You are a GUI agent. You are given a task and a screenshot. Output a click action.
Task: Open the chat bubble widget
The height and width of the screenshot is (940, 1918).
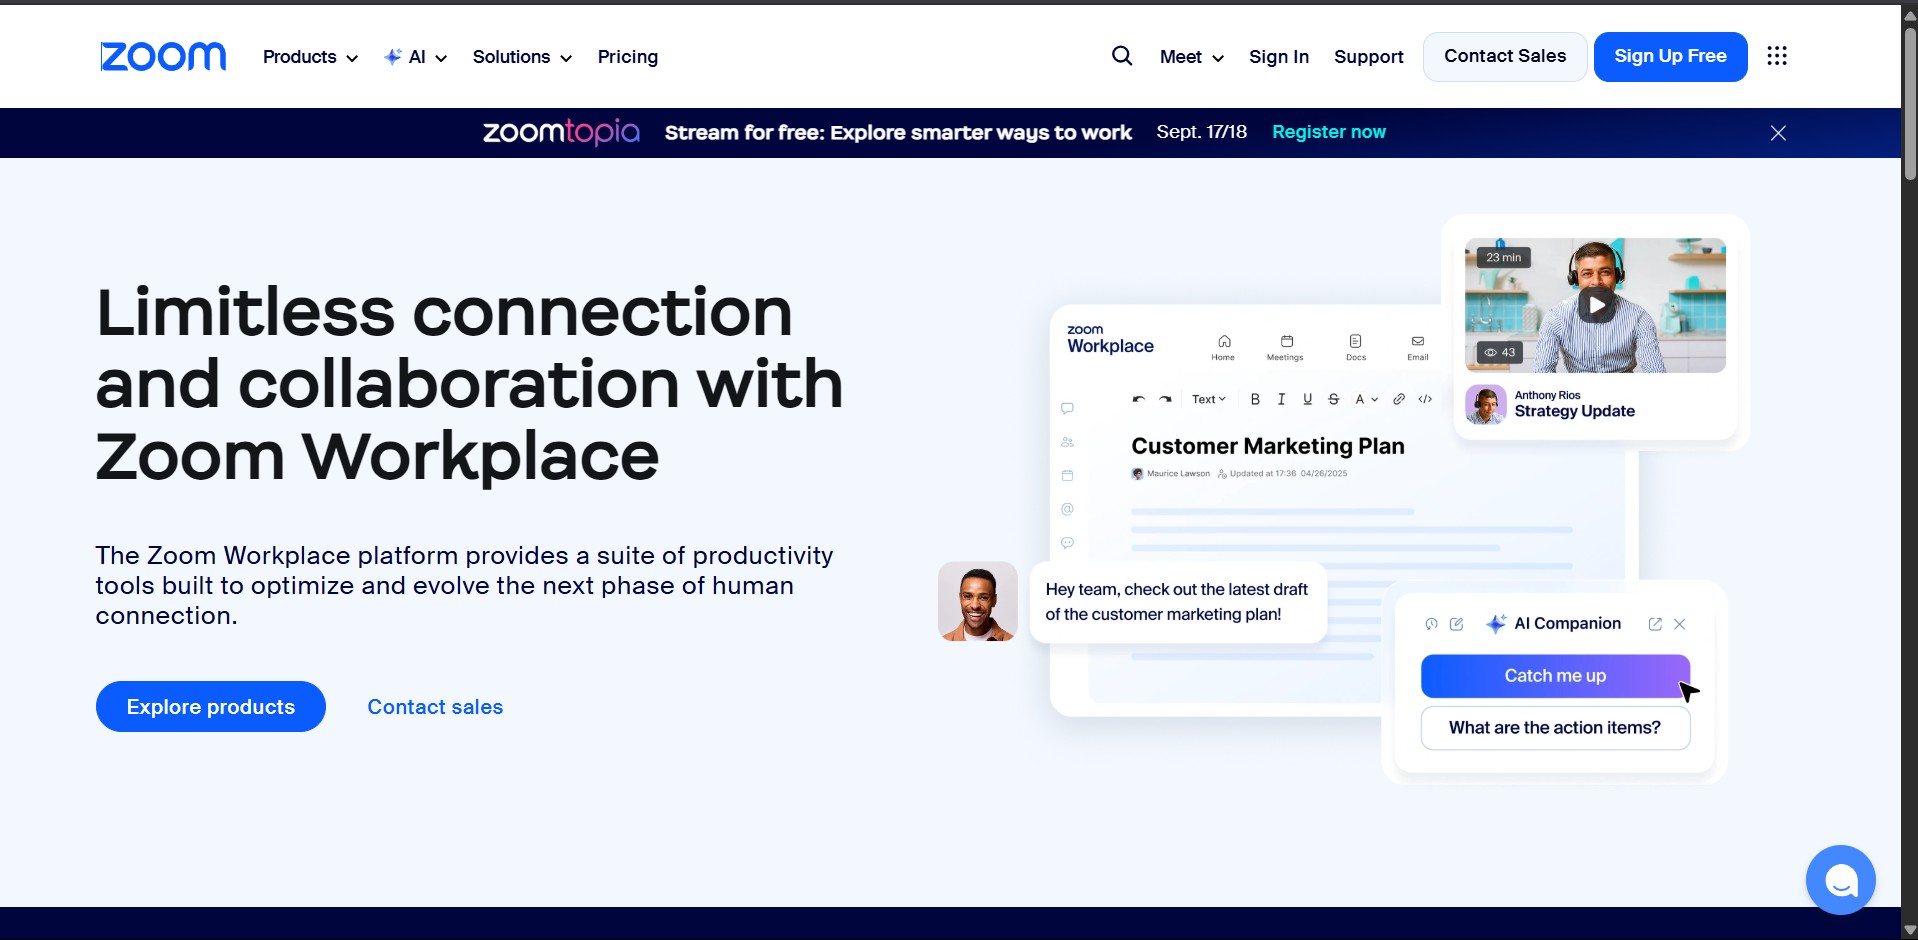click(1840, 880)
